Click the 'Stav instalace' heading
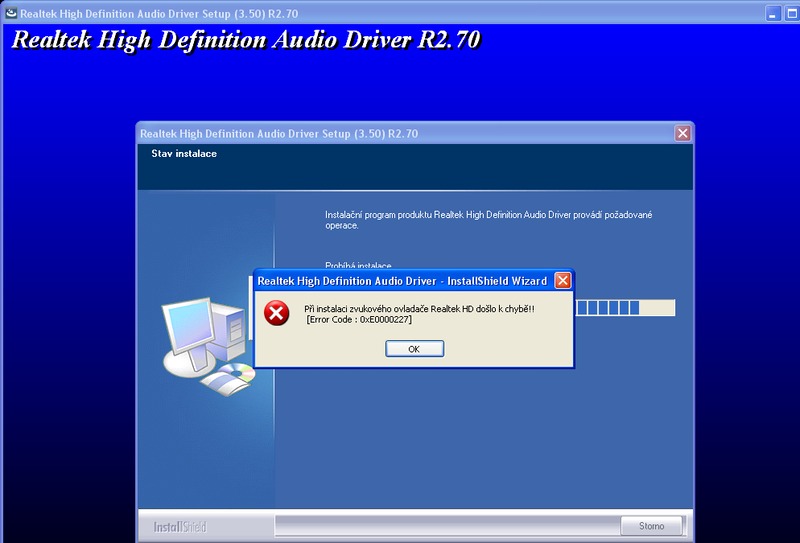Screen dimensions: 800x543 click(184, 154)
